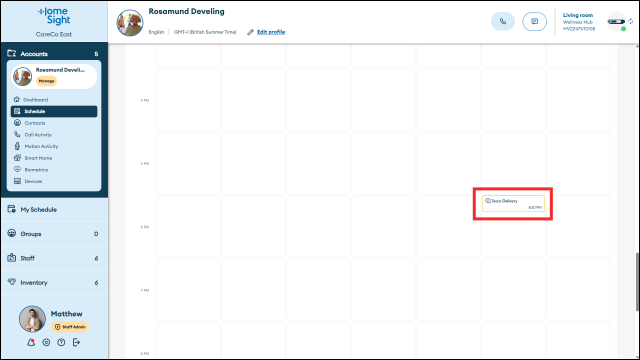Select Rosamund Develing account card
Viewport: 640px width, 360px height.
coord(54,76)
